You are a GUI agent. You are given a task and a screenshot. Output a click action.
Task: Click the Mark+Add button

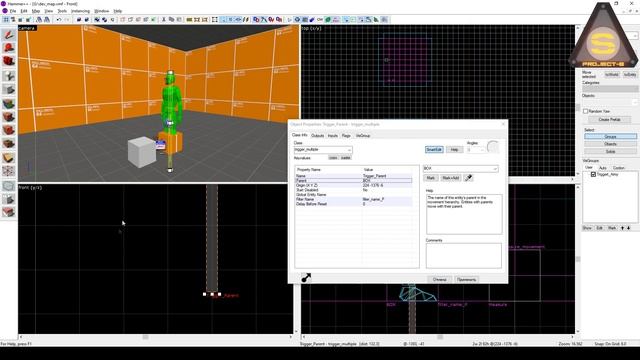451,178
